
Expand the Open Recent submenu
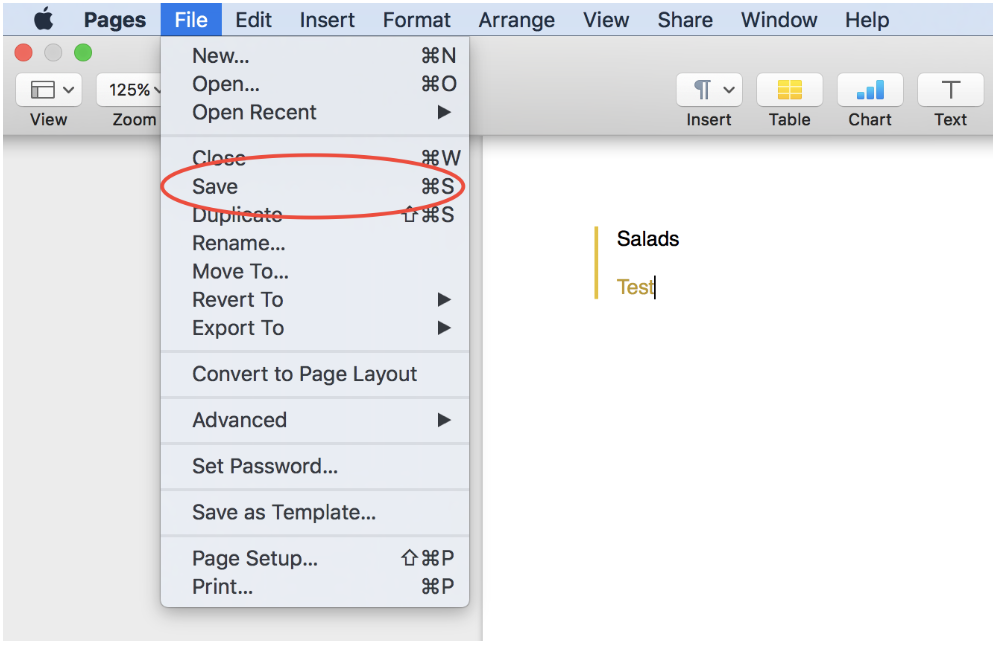315,112
